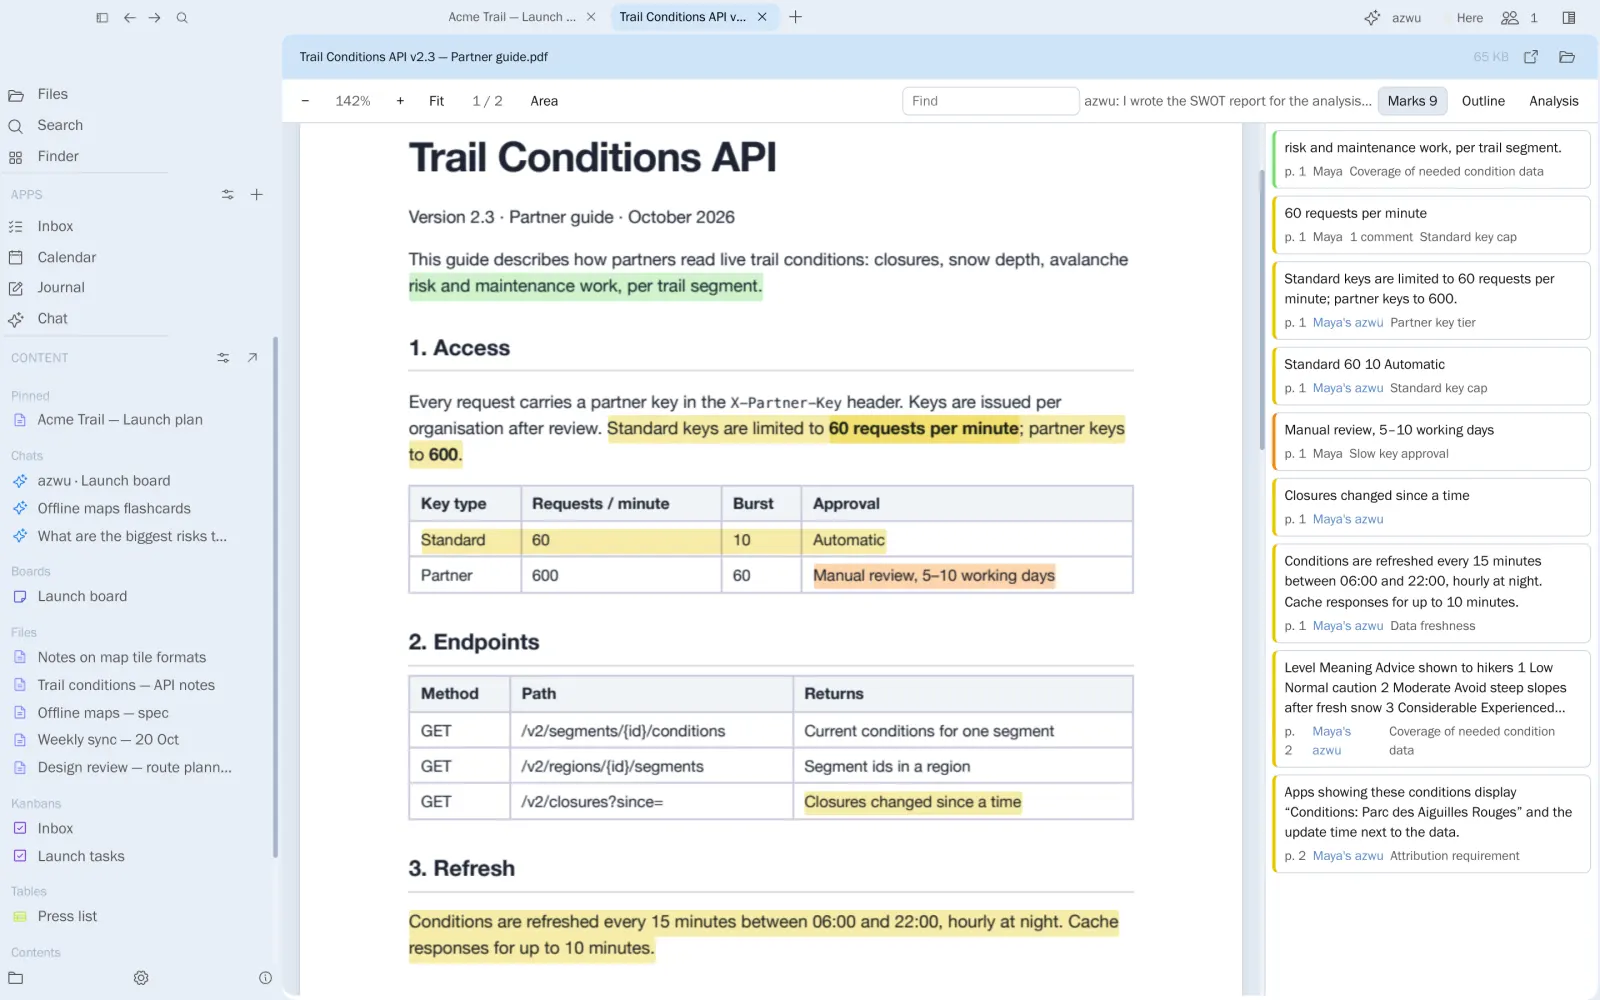The height and width of the screenshot is (1000, 1600).
Task: Toggle the right side panel icon
Action: pyautogui.click(x=1569, y=18)
